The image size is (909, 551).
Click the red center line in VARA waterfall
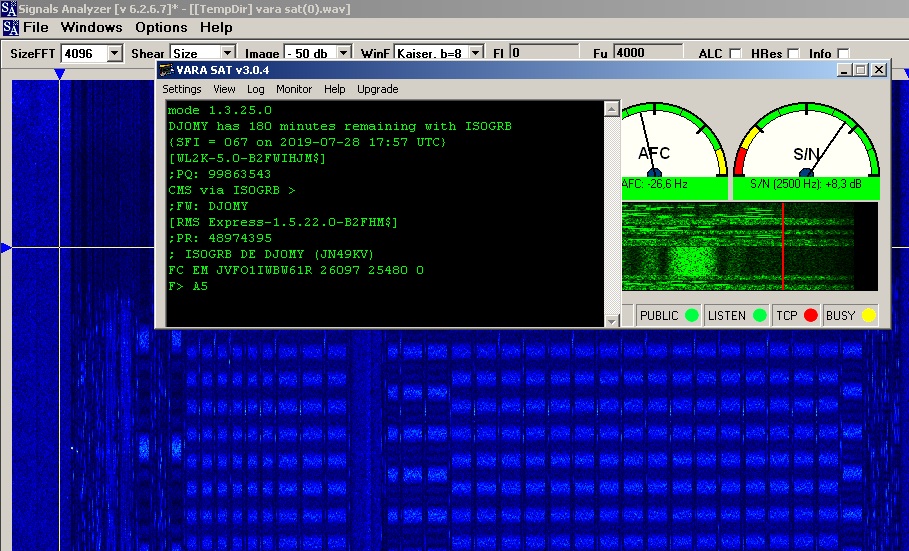[783, 246]
